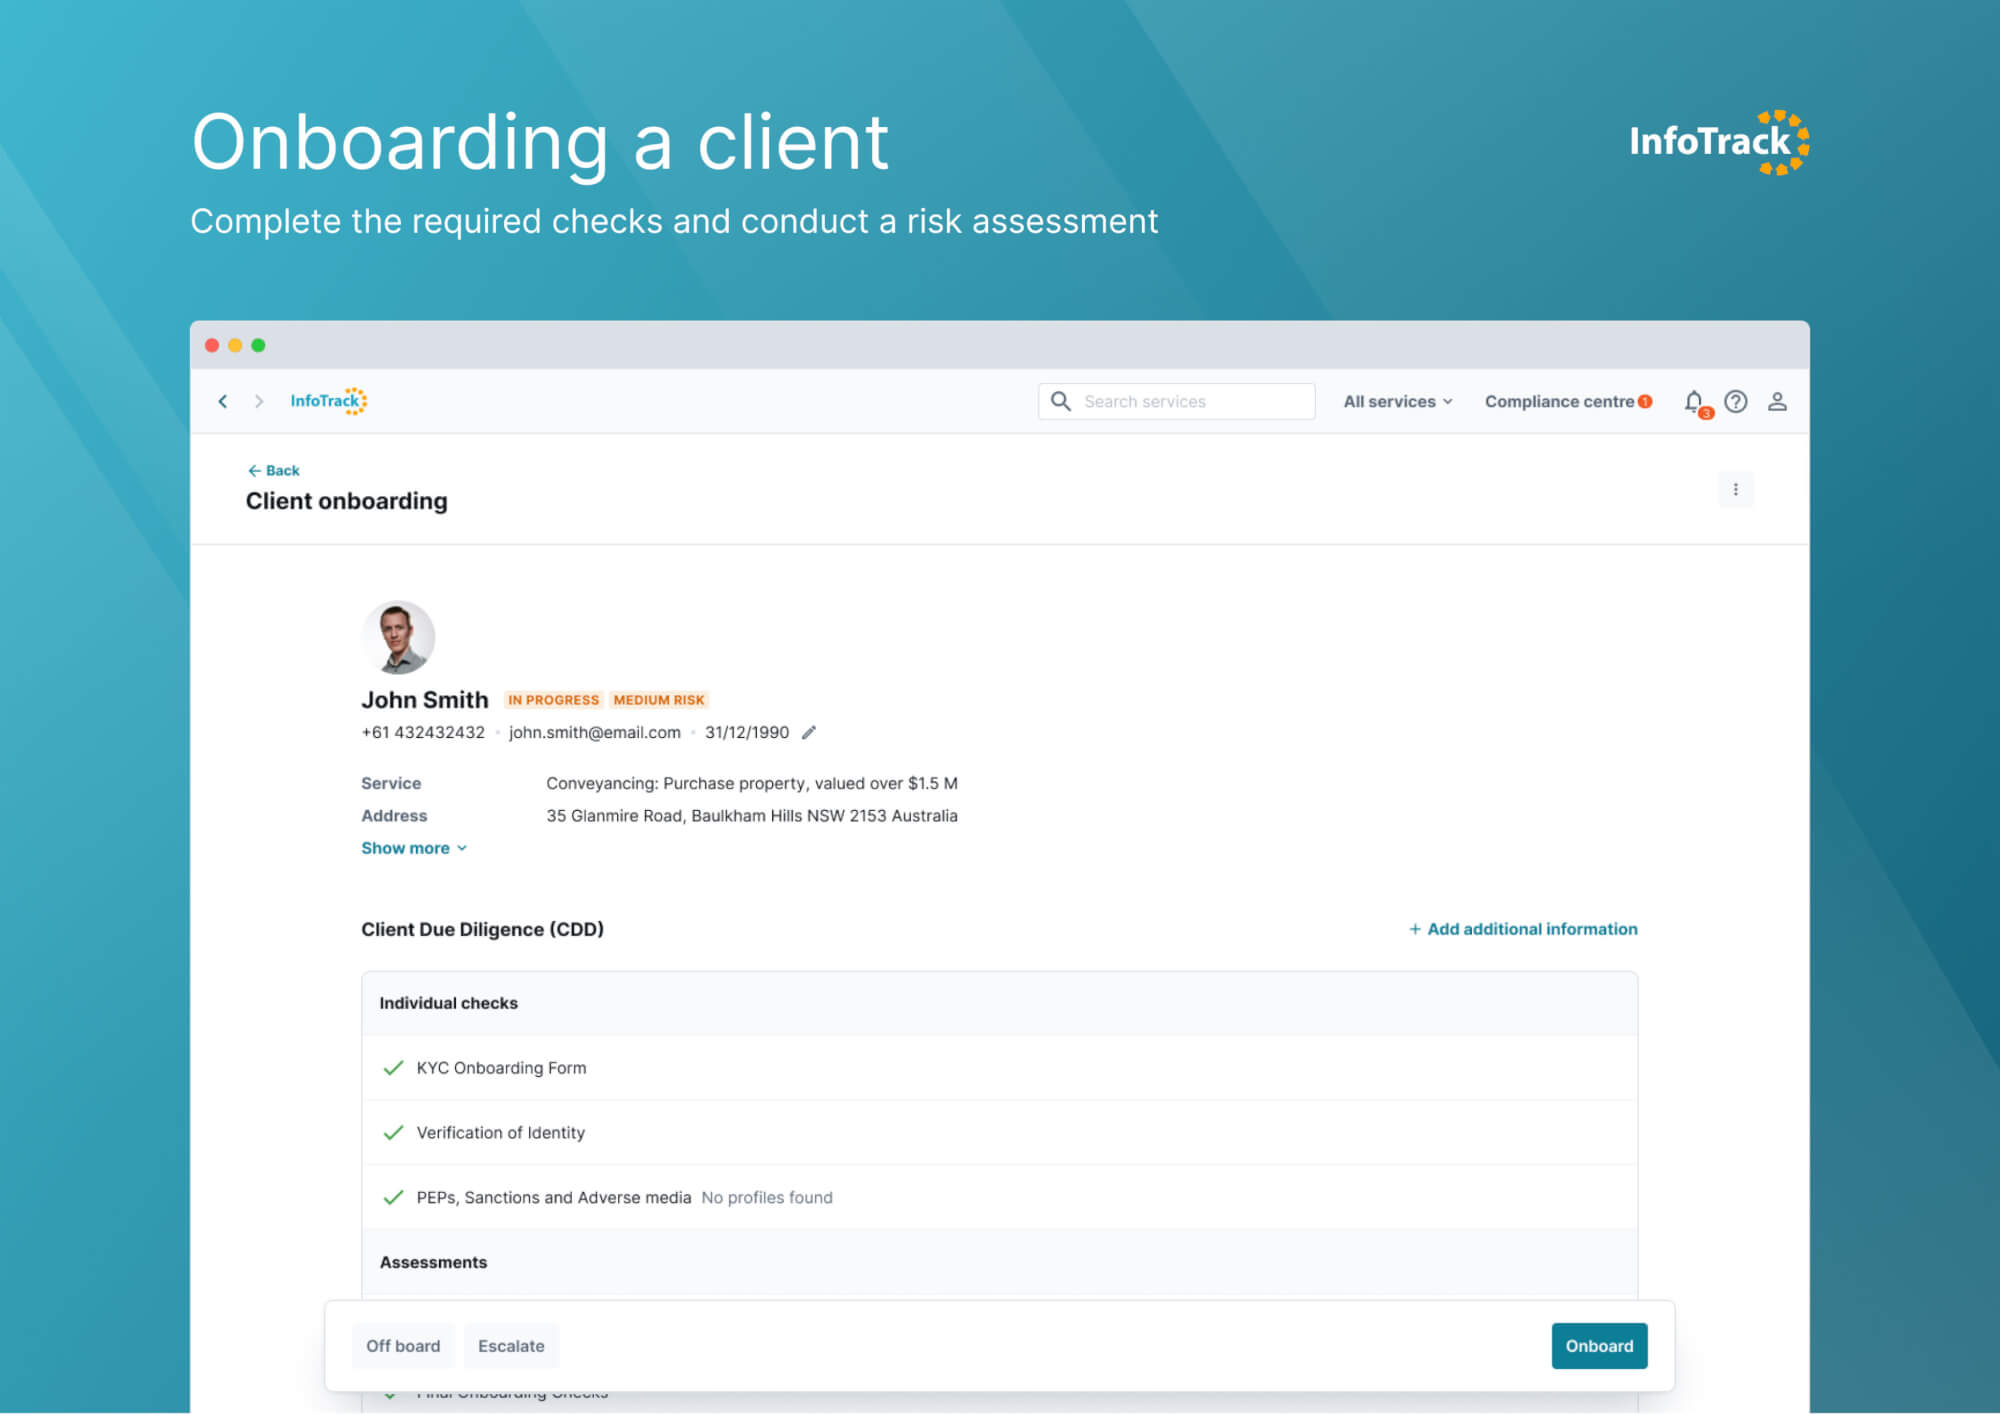Click Add additional information link
Image resolution: width=2000 pixels, height=1414 pixels.
click(x=1523, y=929)
